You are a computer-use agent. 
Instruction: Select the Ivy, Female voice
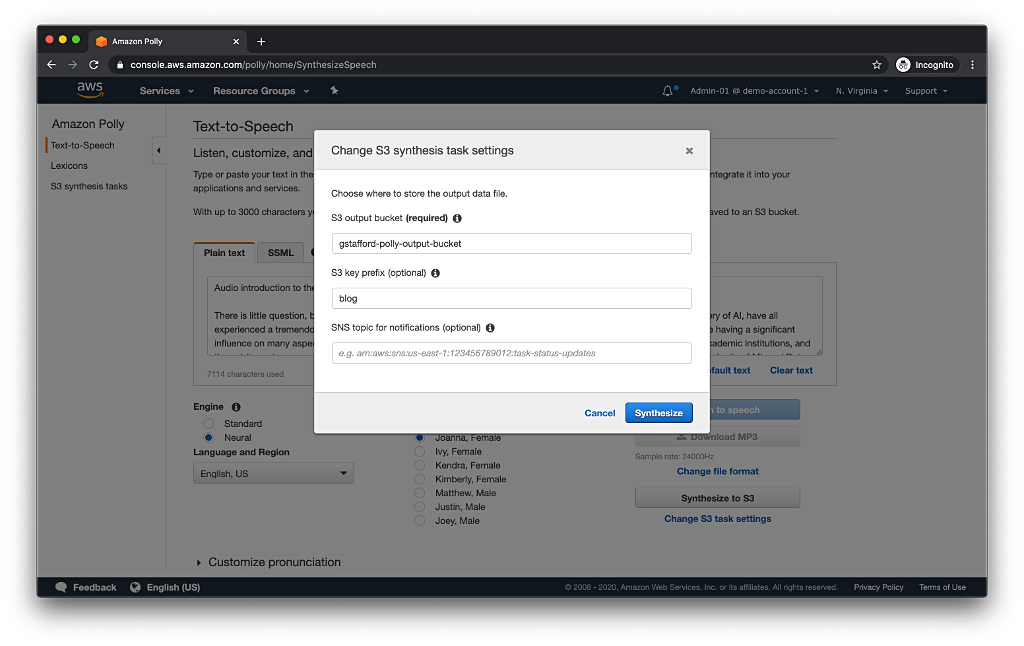click(420, 451)
